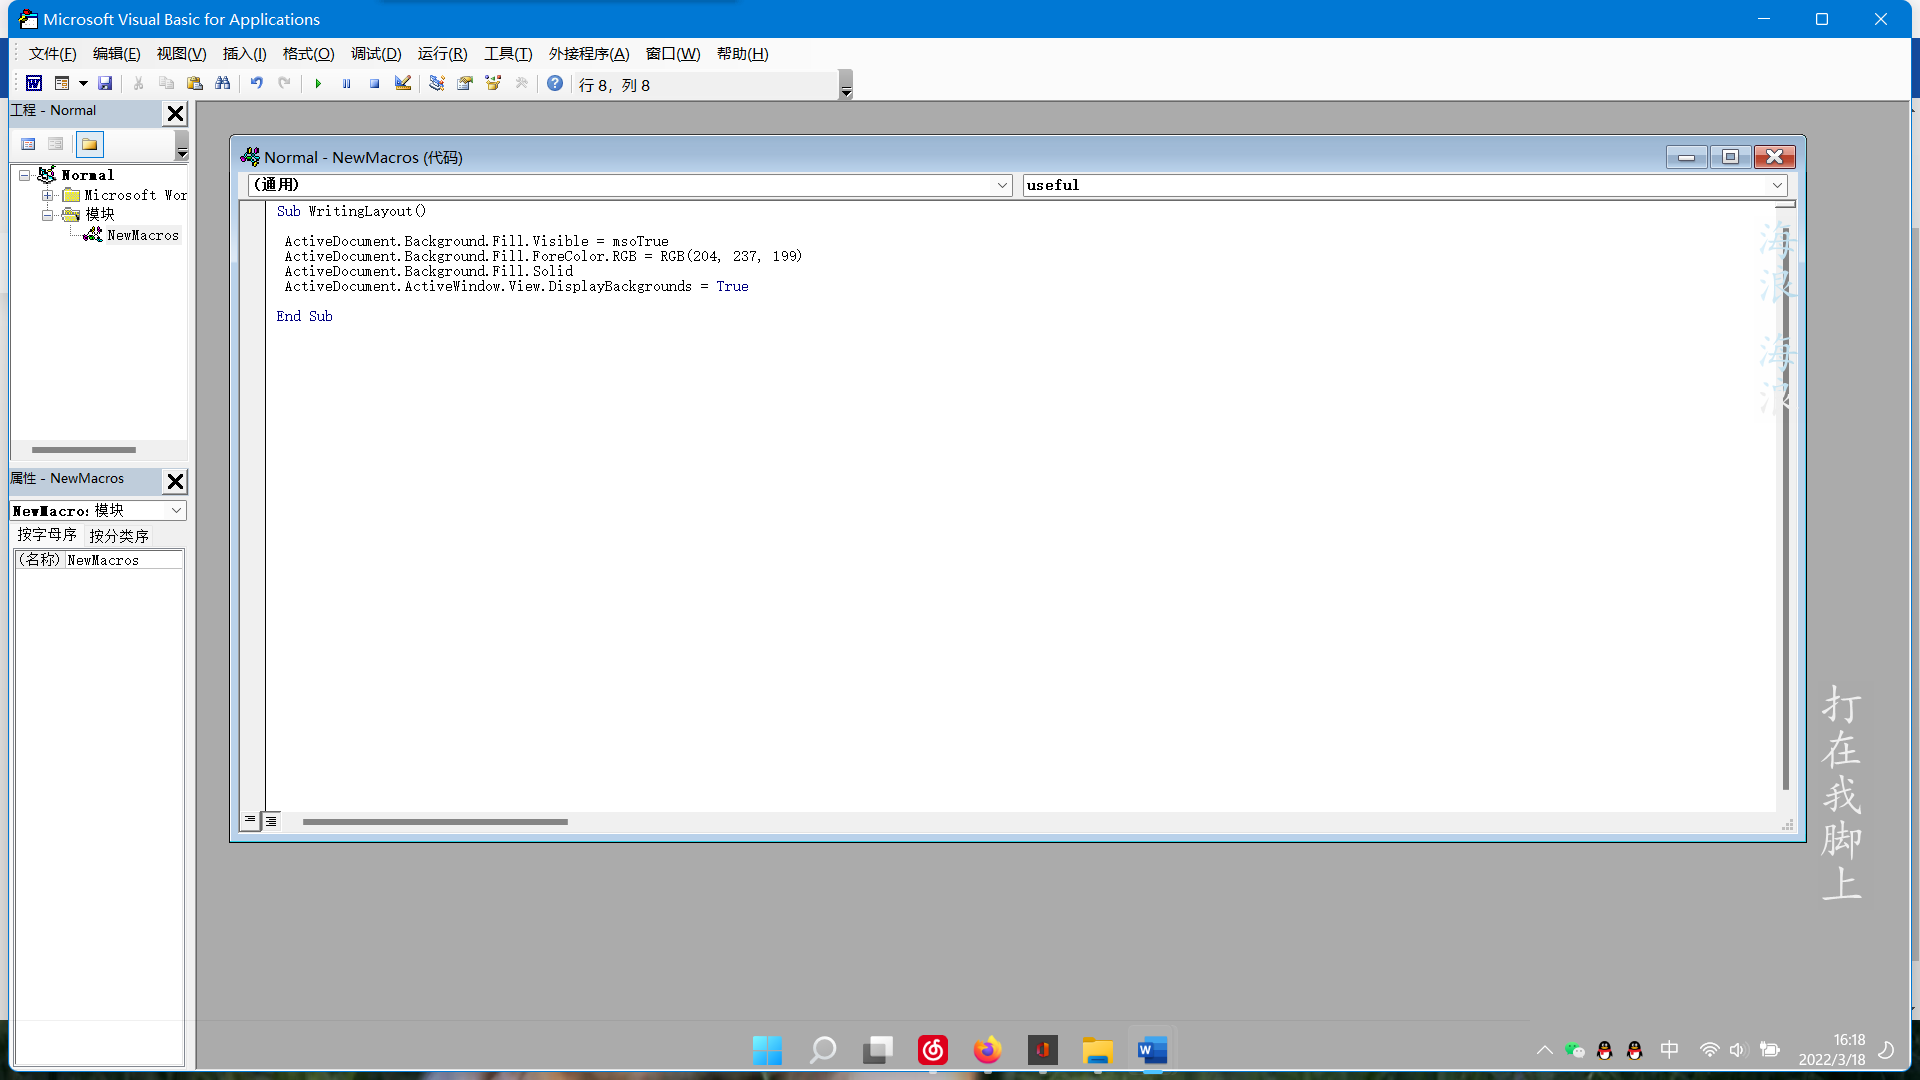
Task: Open the useful procedure dropdown
Action: pos(1777,185)
